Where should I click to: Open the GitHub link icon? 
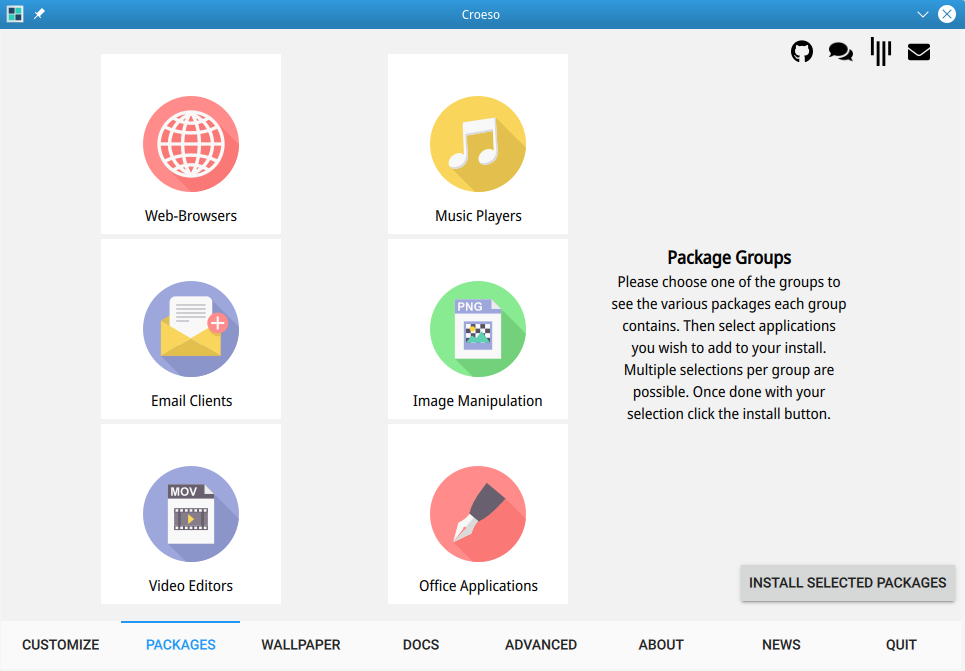(x=802, y=52)
